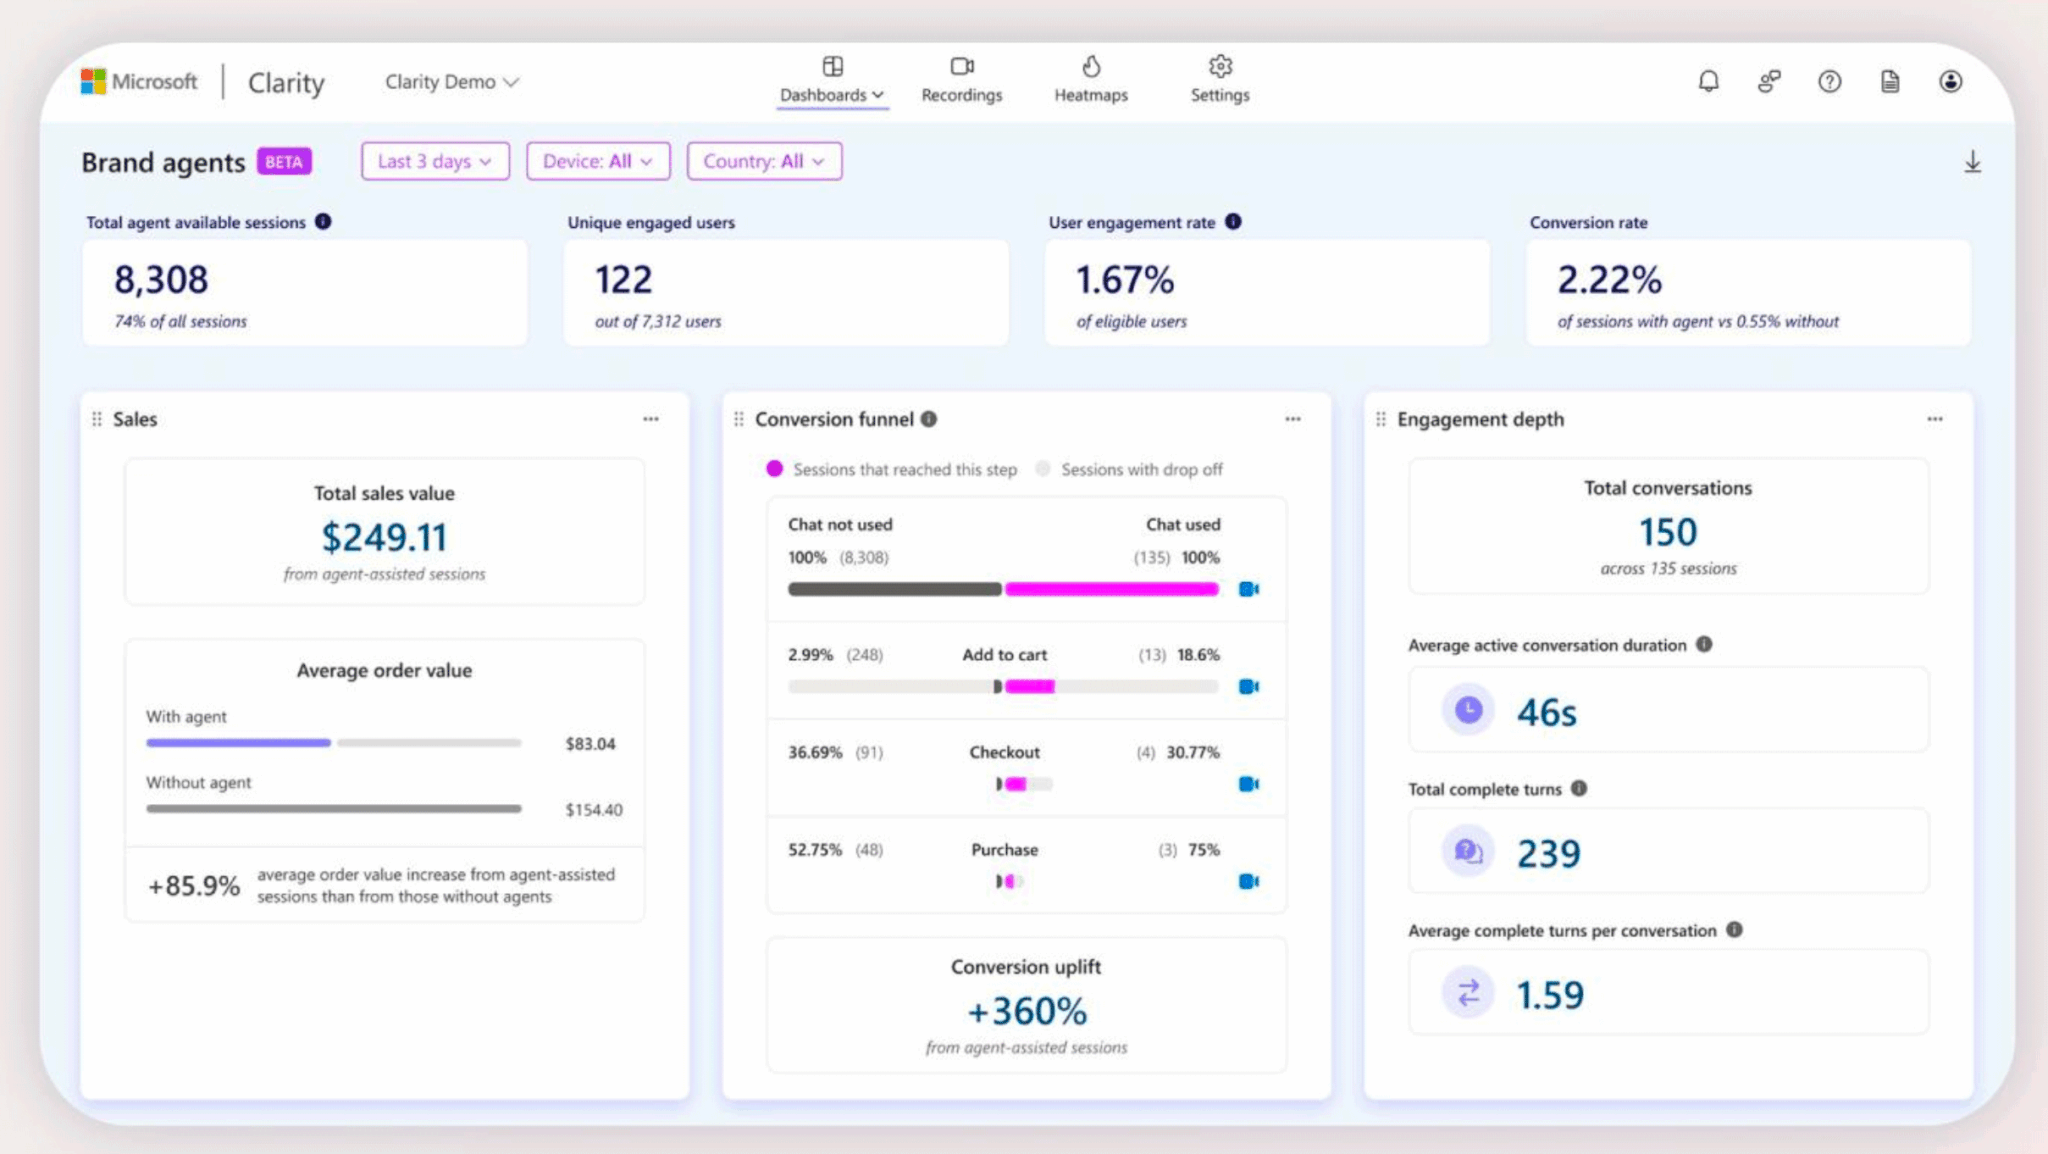2048x1154 pixels.
Task: Click the notifications bell icon
Action: pyautogui.click(x=1708, y=81)
